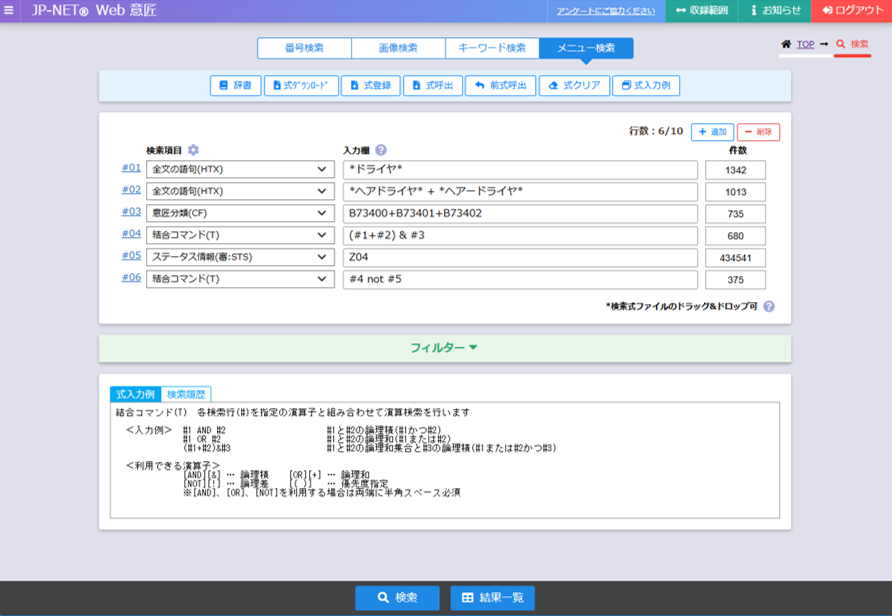Click the home icon beside TOP
This screenshot has height=616, width=892.
[786, 44]
